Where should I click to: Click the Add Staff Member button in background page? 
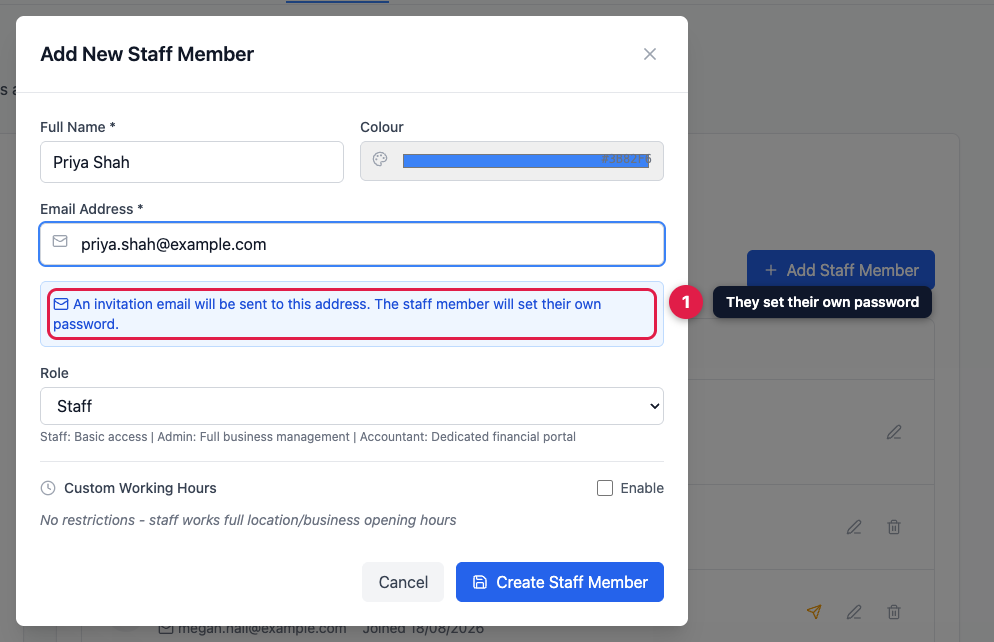pyautogui.click(x=841, y=270)
